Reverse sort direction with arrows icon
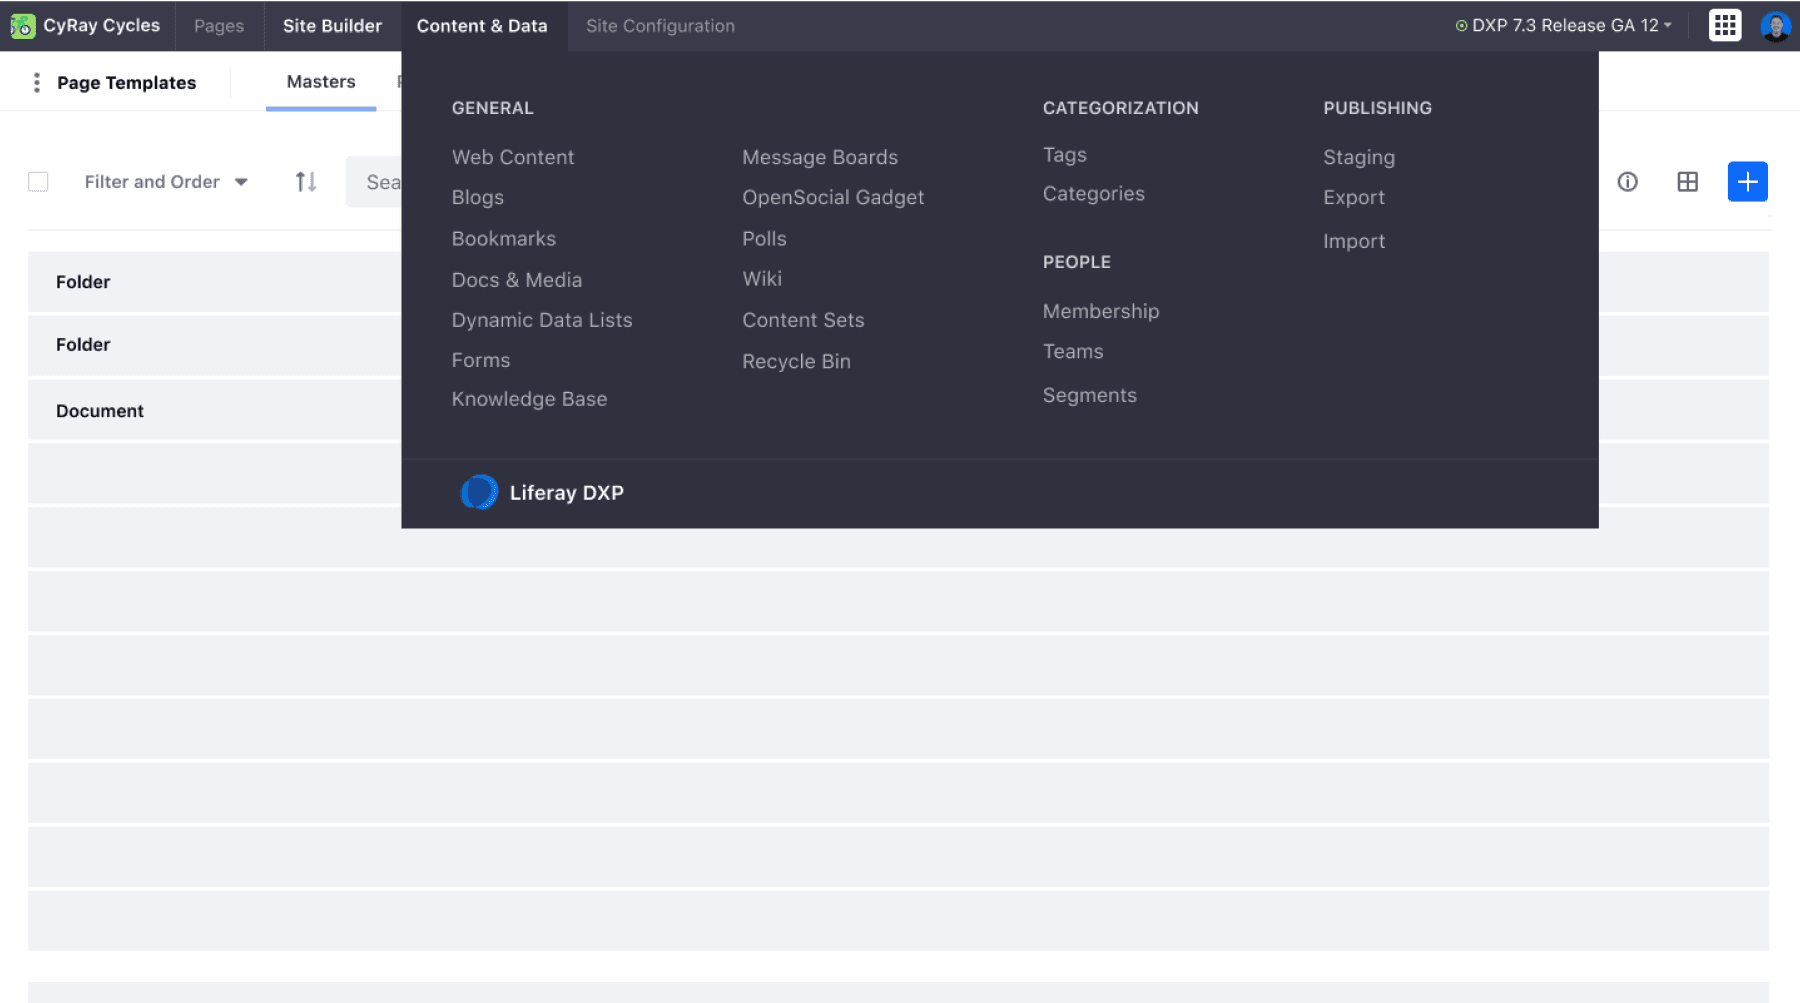Viewport: 1800px width, 1003px height. (x=306, y=182)
